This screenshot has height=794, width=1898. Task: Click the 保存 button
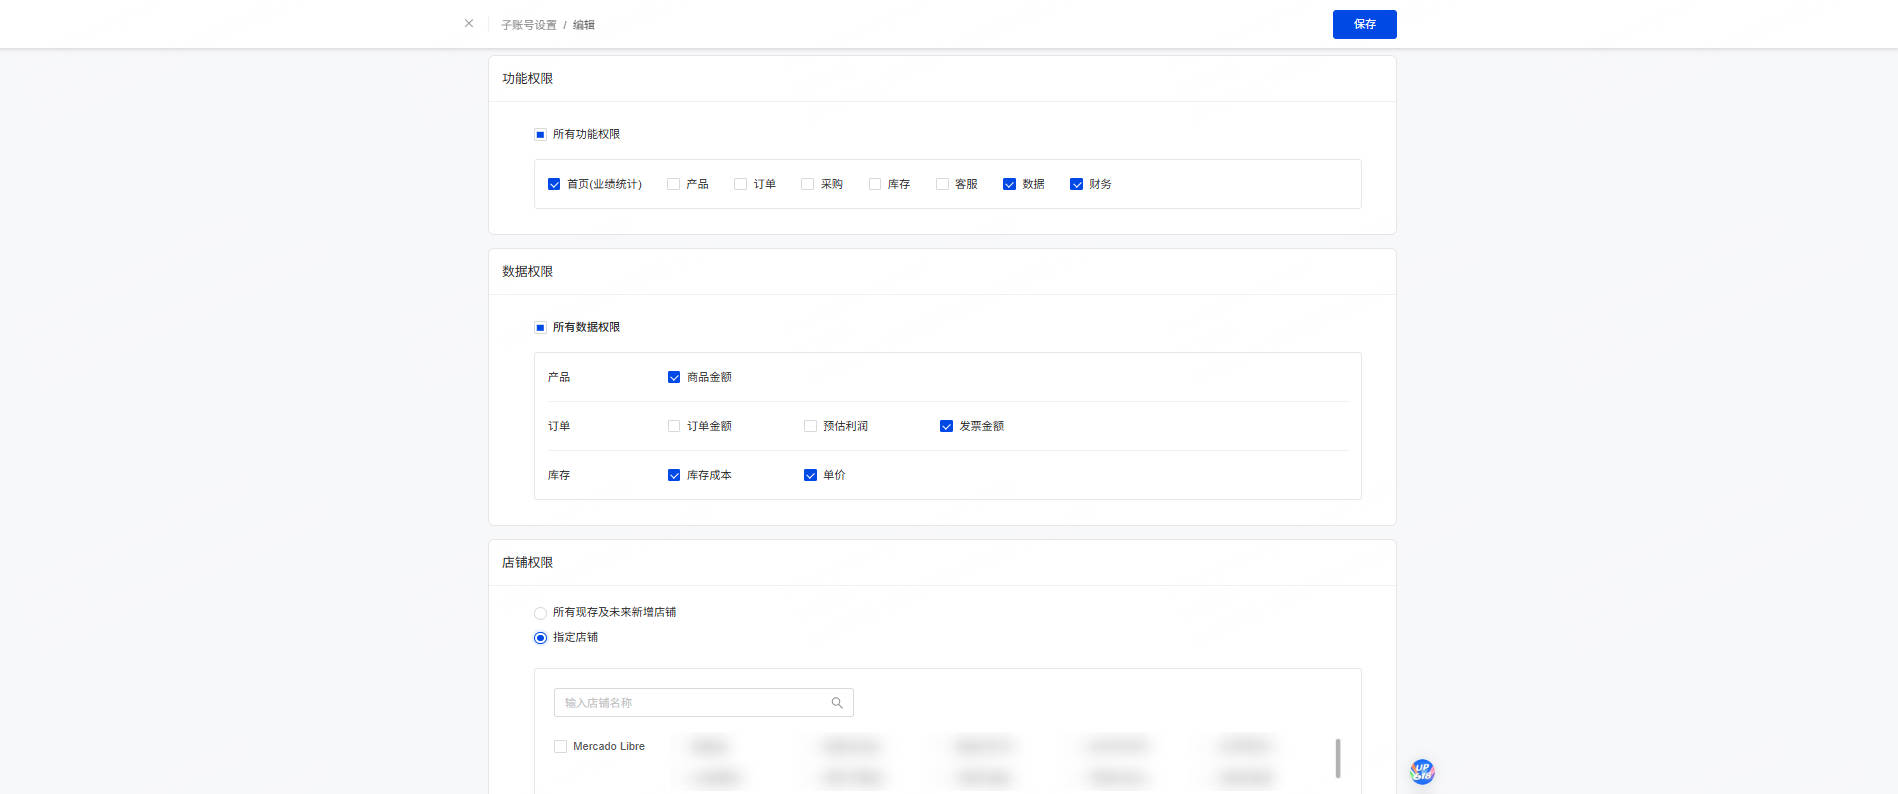tap(1364, 24)
